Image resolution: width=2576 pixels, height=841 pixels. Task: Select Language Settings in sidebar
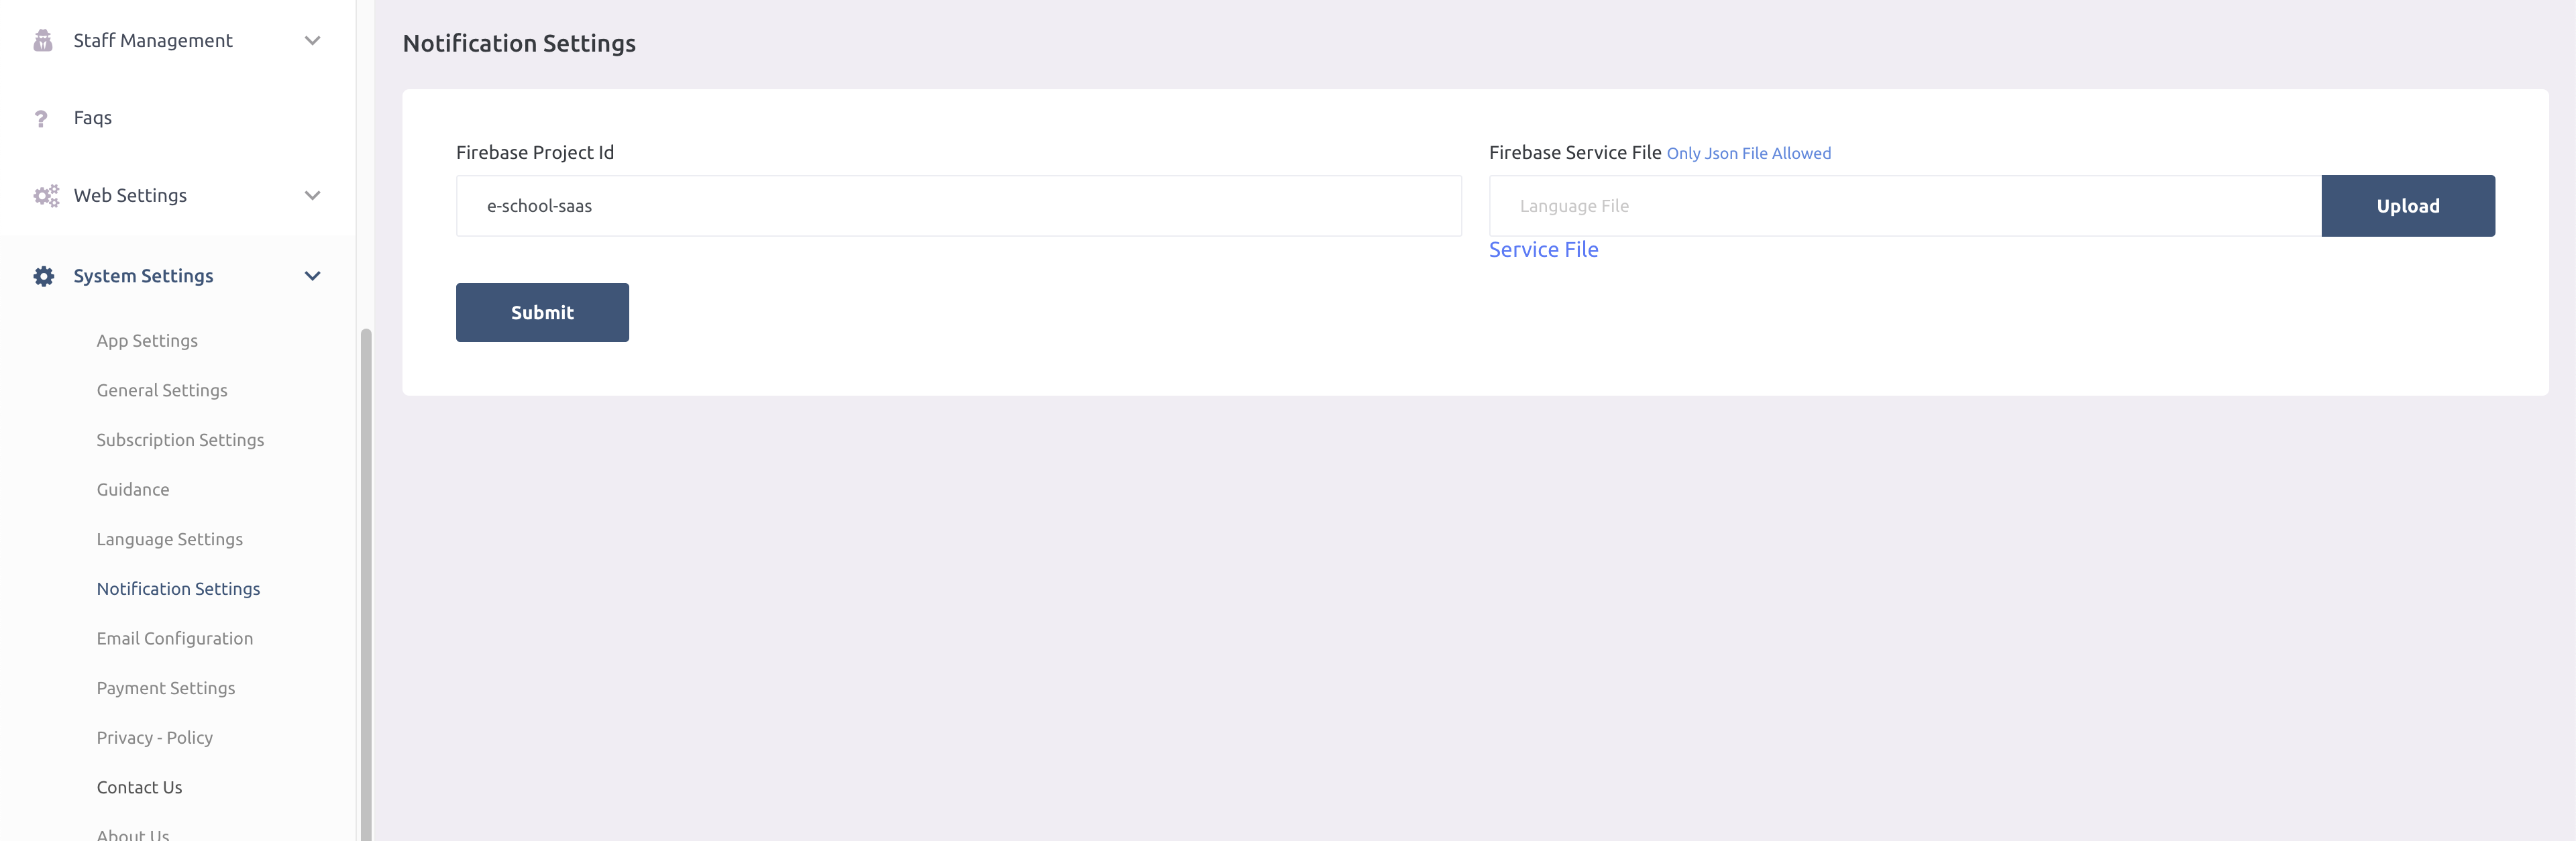pos(169,540)
